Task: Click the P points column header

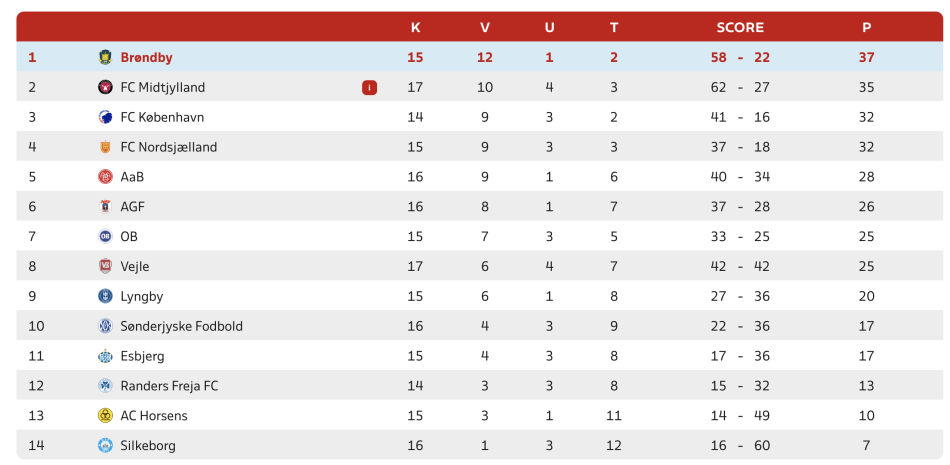Action: coord(866,27)
